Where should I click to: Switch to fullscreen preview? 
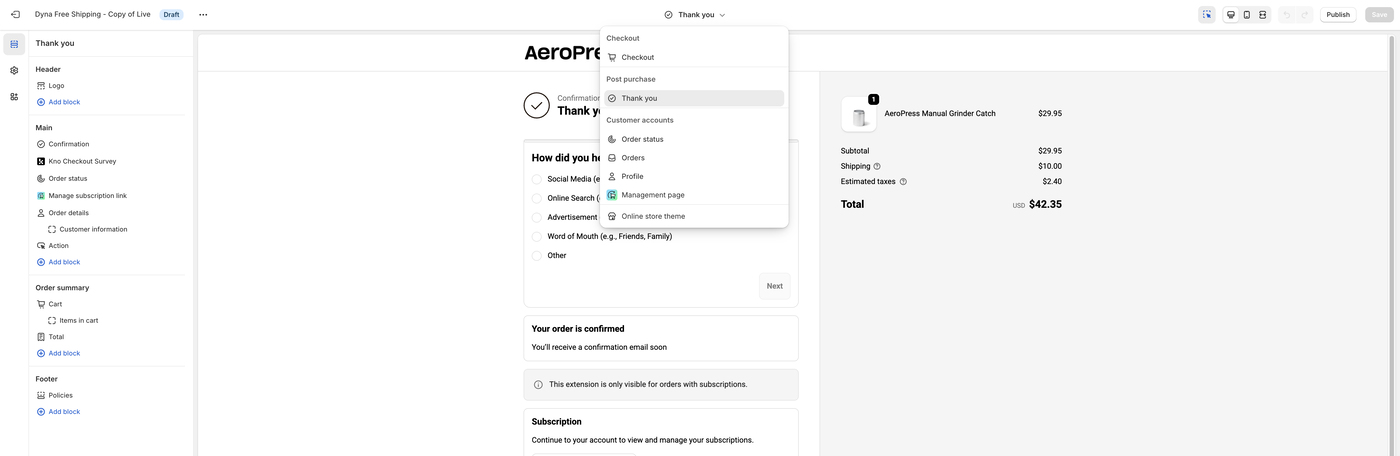coord(1263,15)
